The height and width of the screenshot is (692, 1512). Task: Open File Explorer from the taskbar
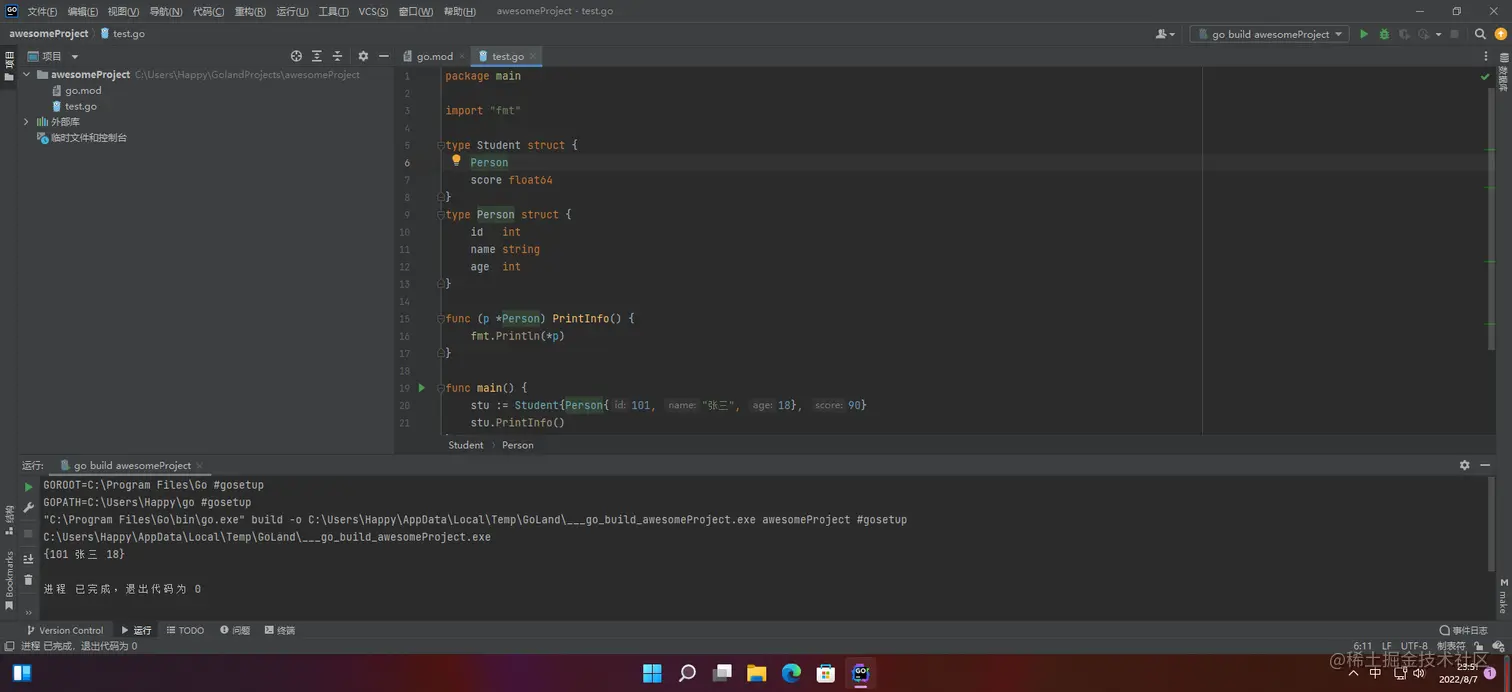(756, 673)
